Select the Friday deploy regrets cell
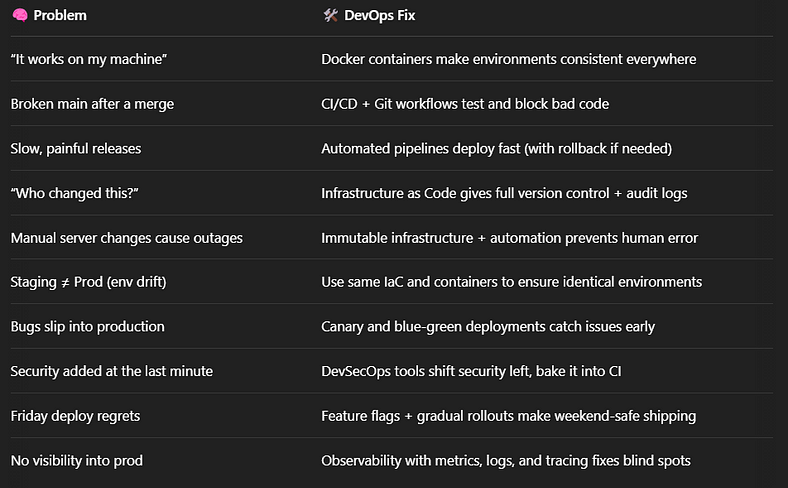Viewport: 788px width, 488px height. 75,416
